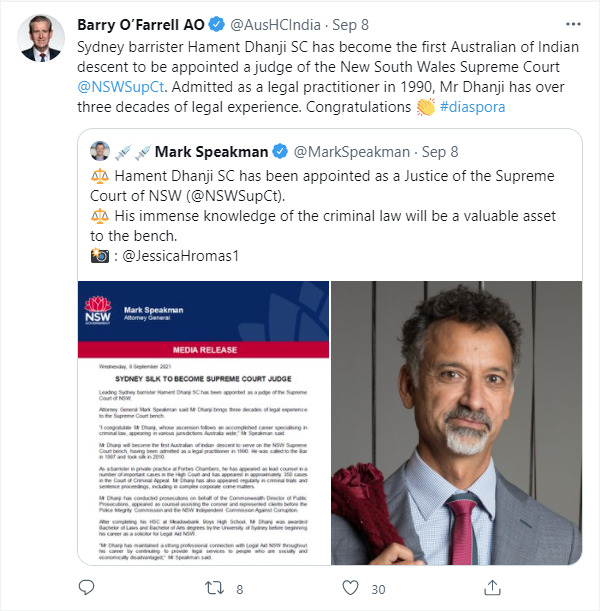Open the three-dot more options menu

pyautogui.click(x=573, y=24)
